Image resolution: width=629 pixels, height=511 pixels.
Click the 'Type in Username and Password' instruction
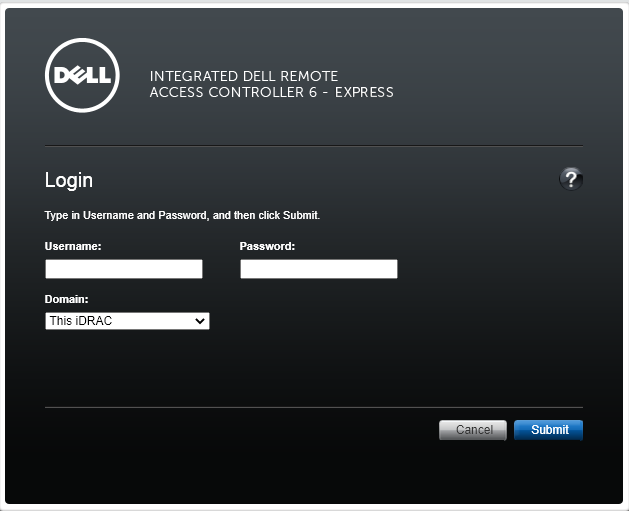182,215
